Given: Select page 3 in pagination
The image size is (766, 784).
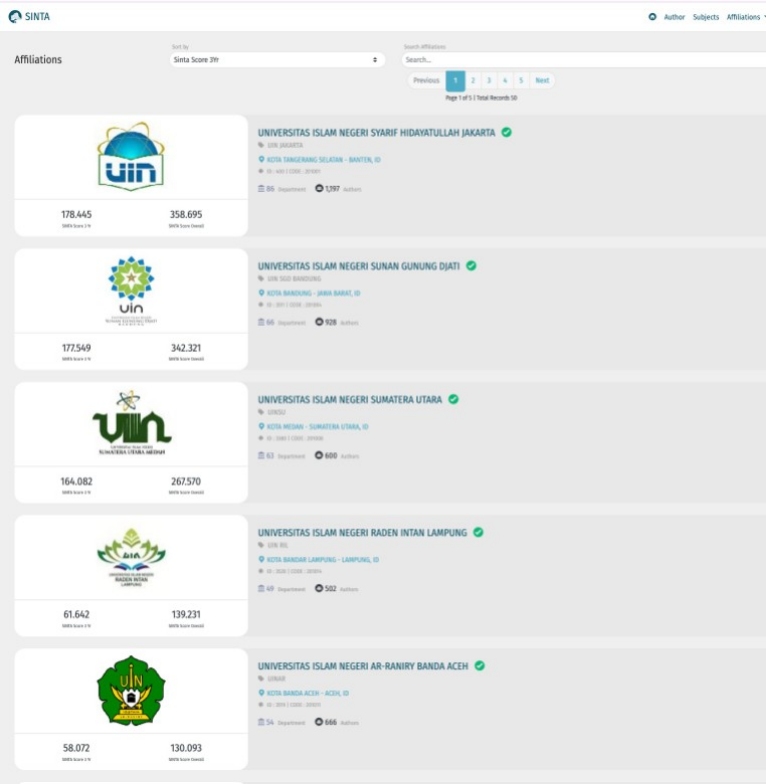Looking at the screenshot, I should pos(488,80).
